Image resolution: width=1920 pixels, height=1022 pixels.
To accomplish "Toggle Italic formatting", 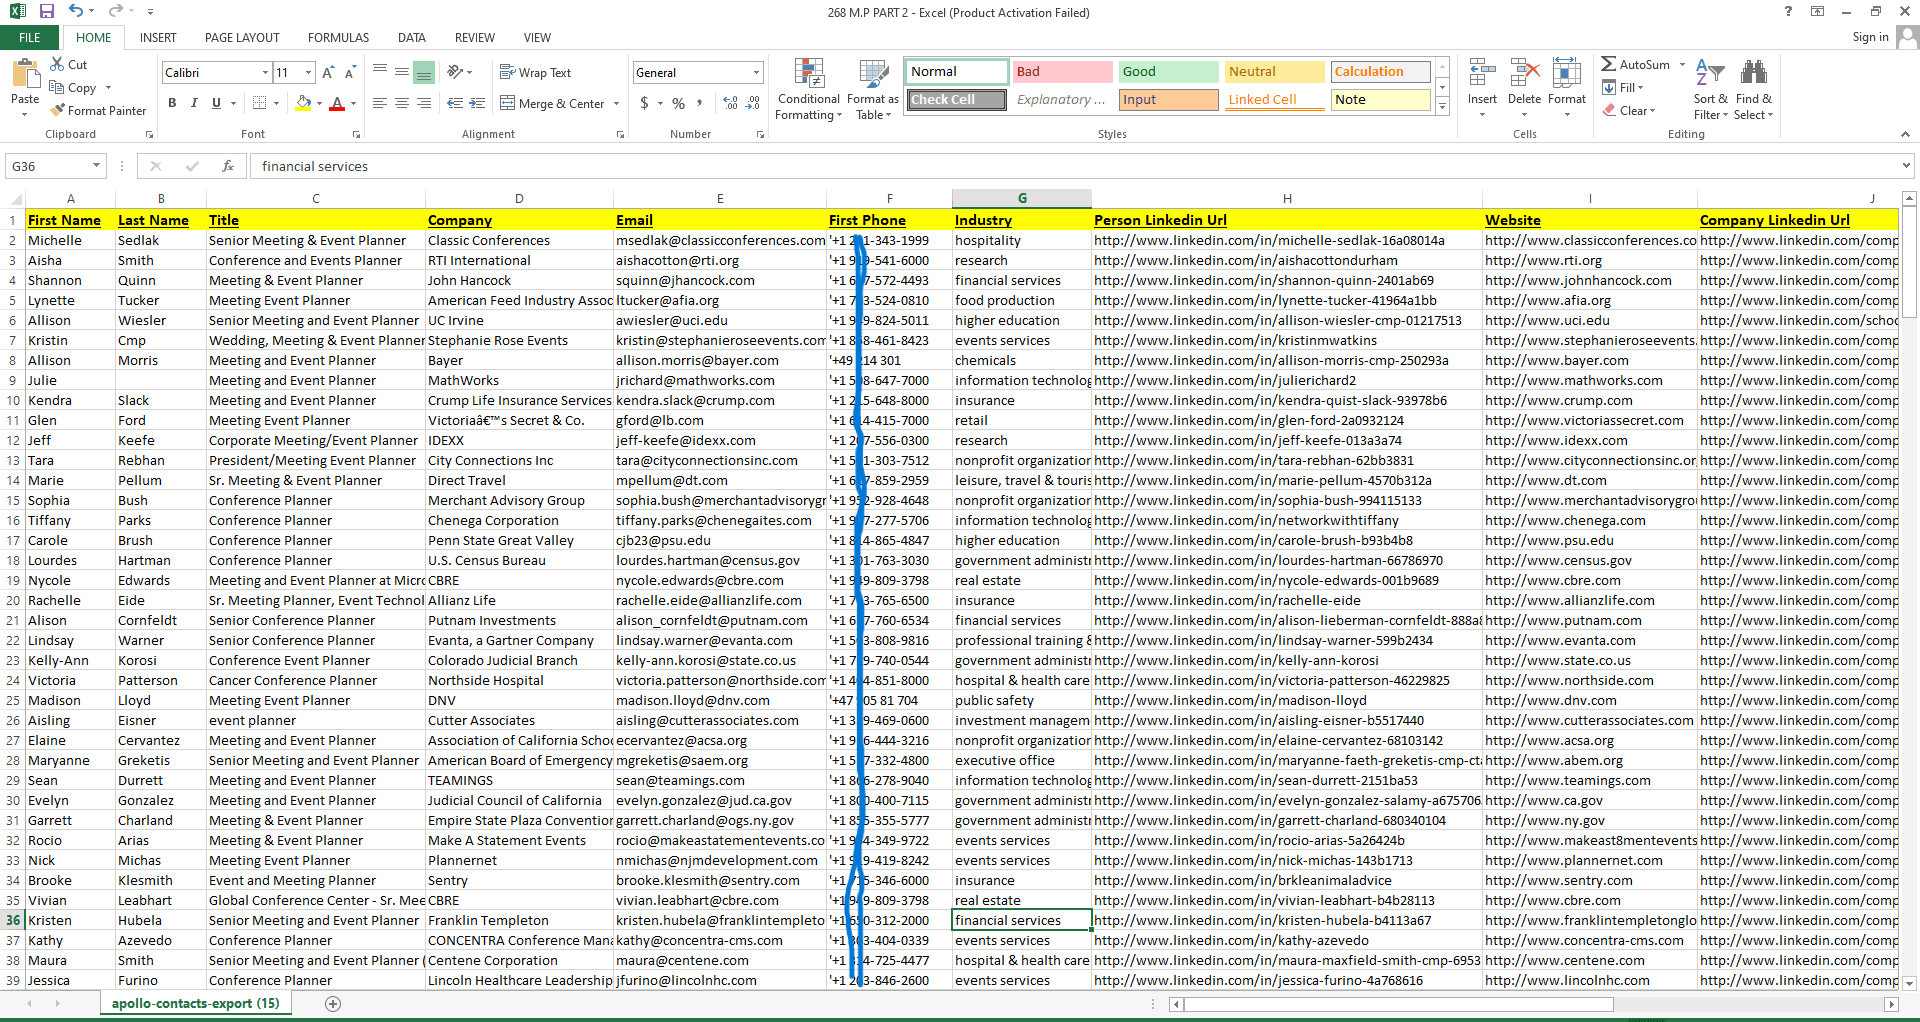I will 194,103.
